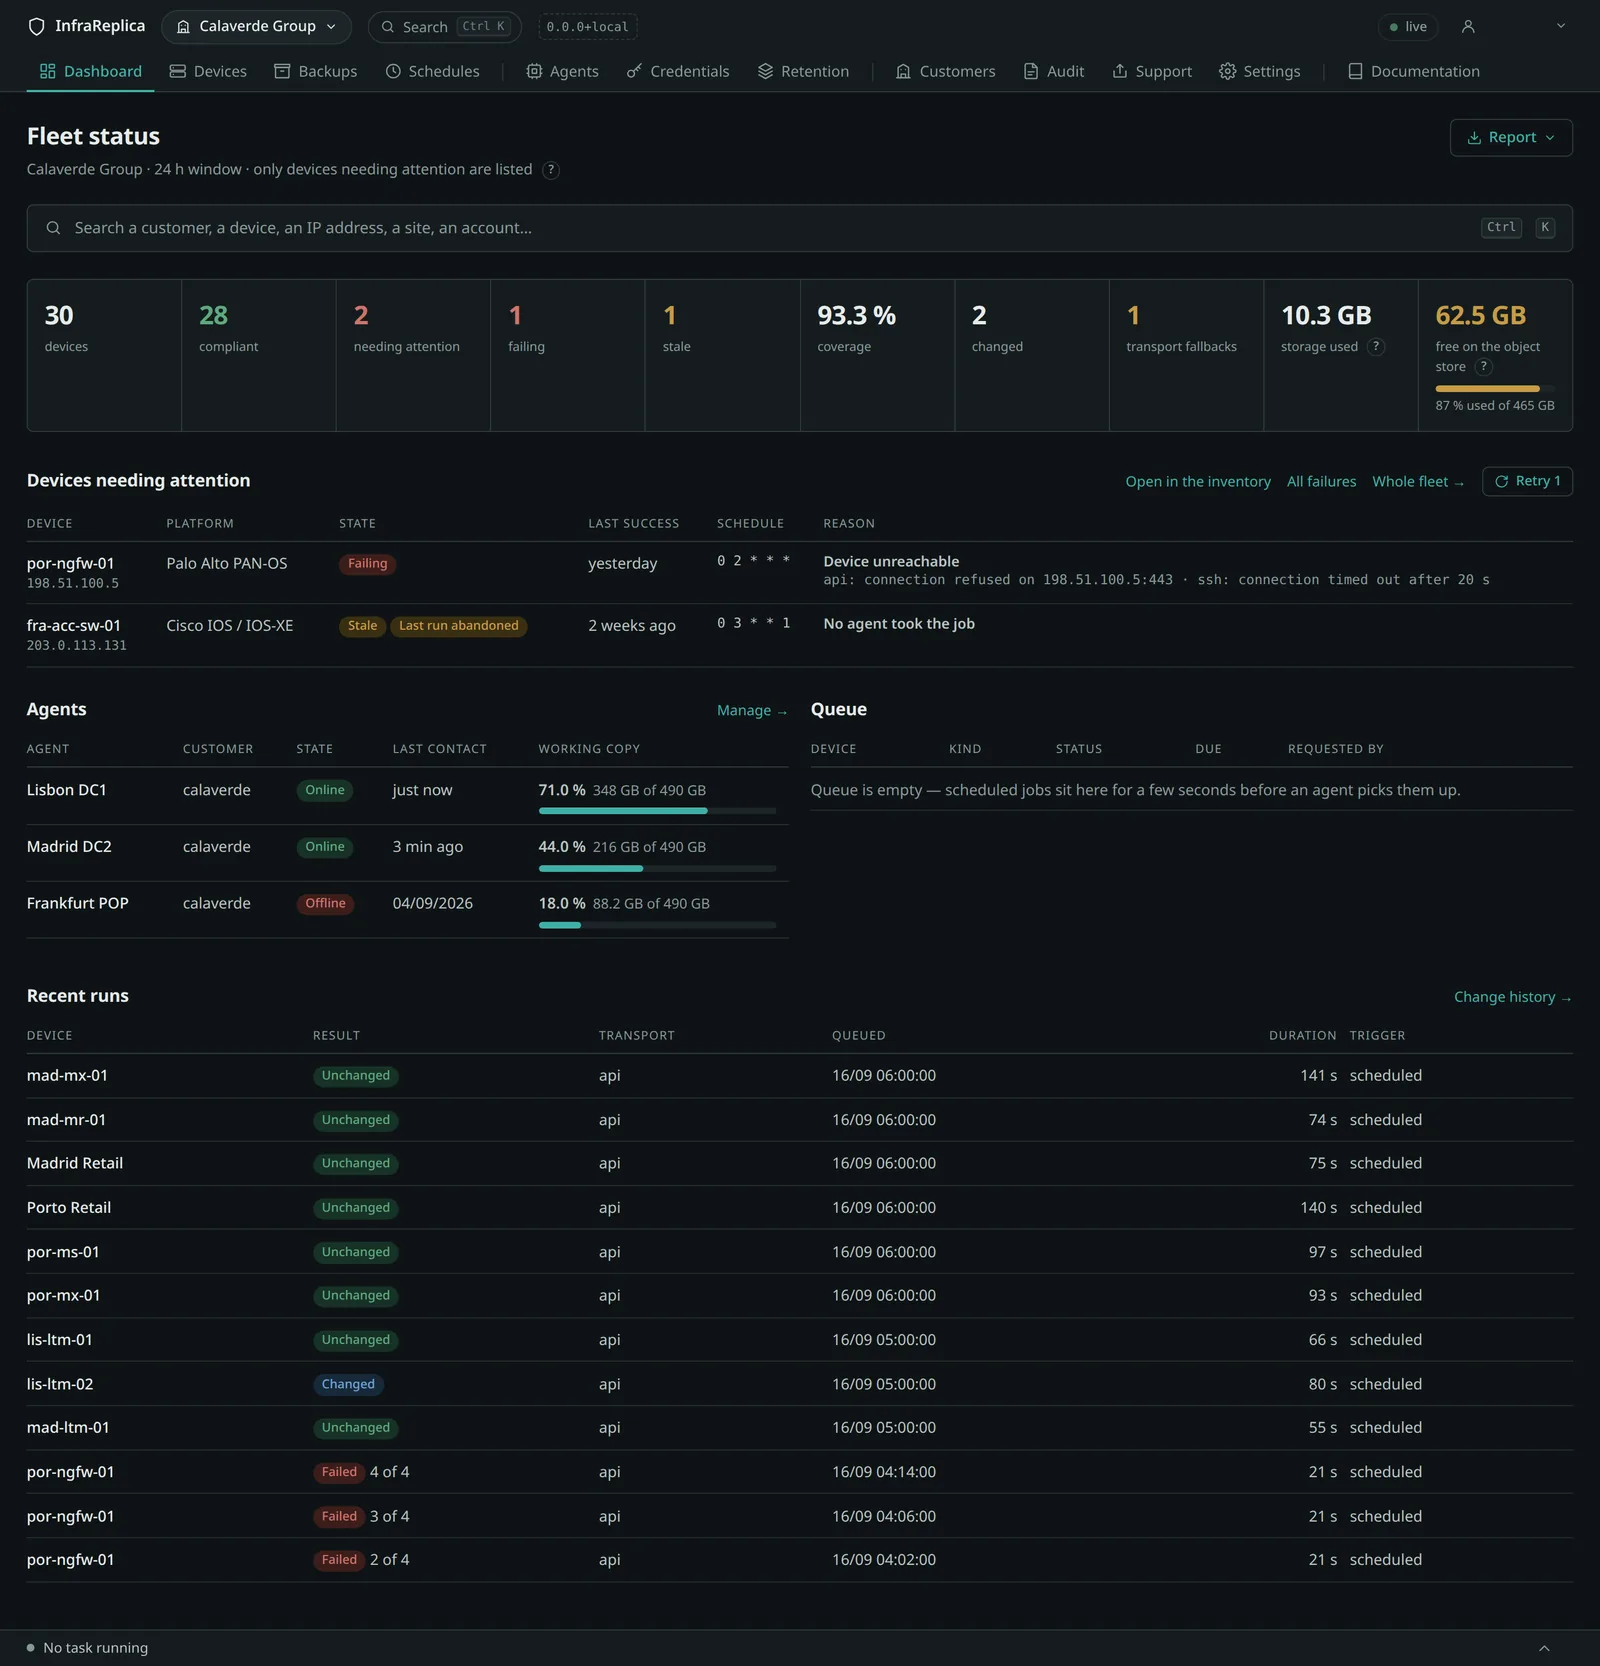Click the 1 transport fallbacks stat card
1600x1666 pixels.
[1186, 355]
